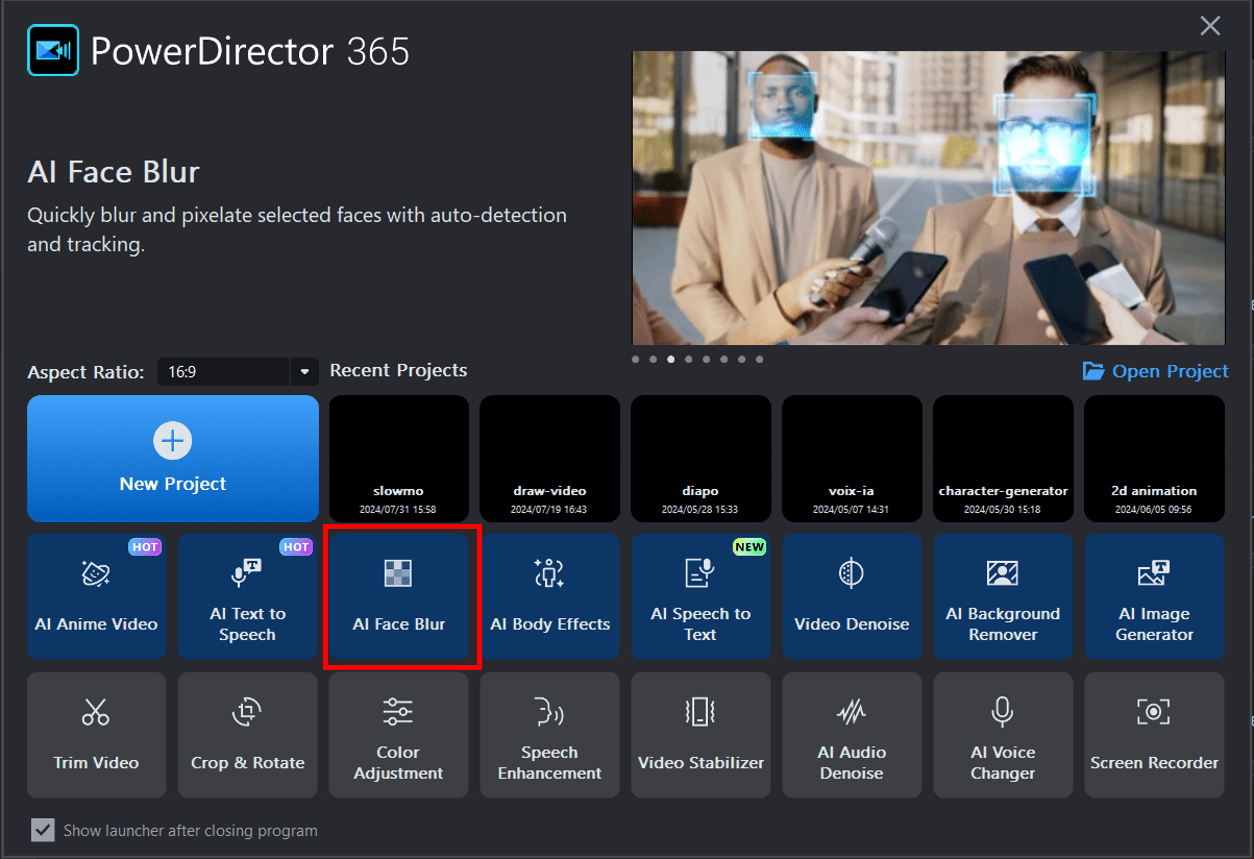1254x859 pixels.
Task: Expand the Aspect Ratio dropdown arrow
Action: pos(304,372)
